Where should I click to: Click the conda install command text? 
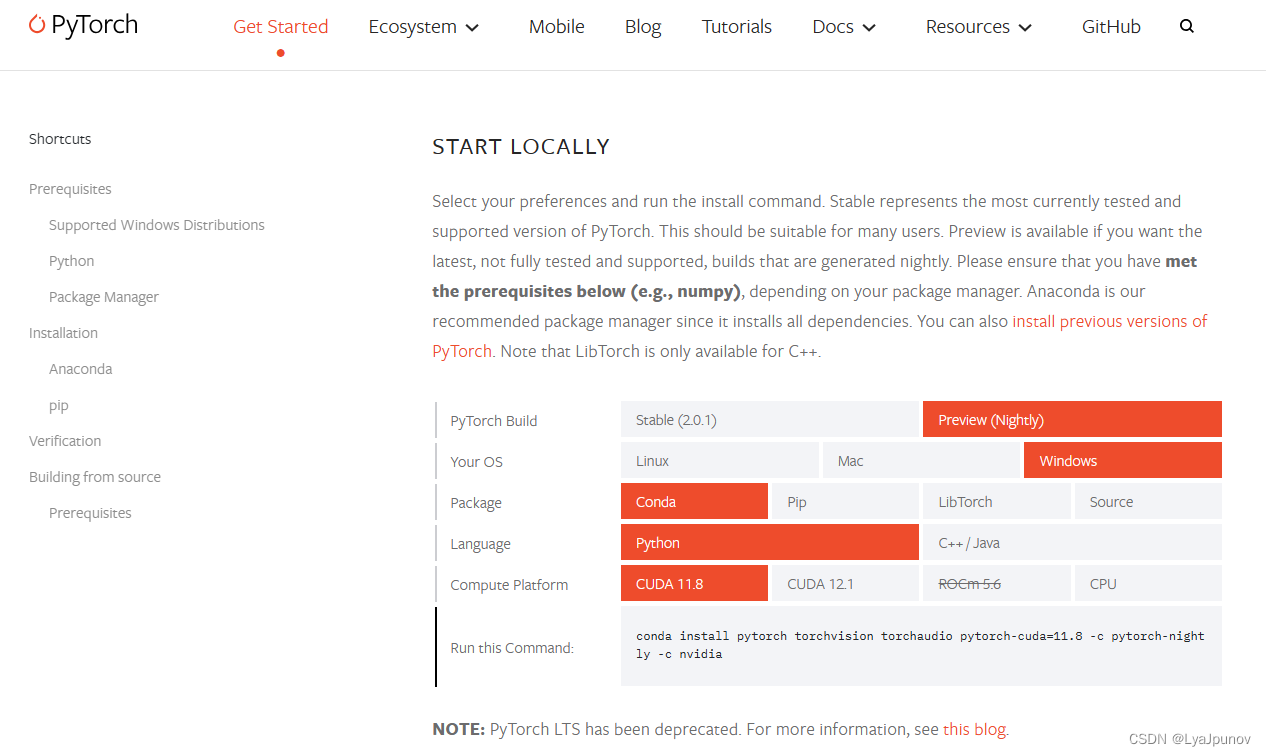920,645
